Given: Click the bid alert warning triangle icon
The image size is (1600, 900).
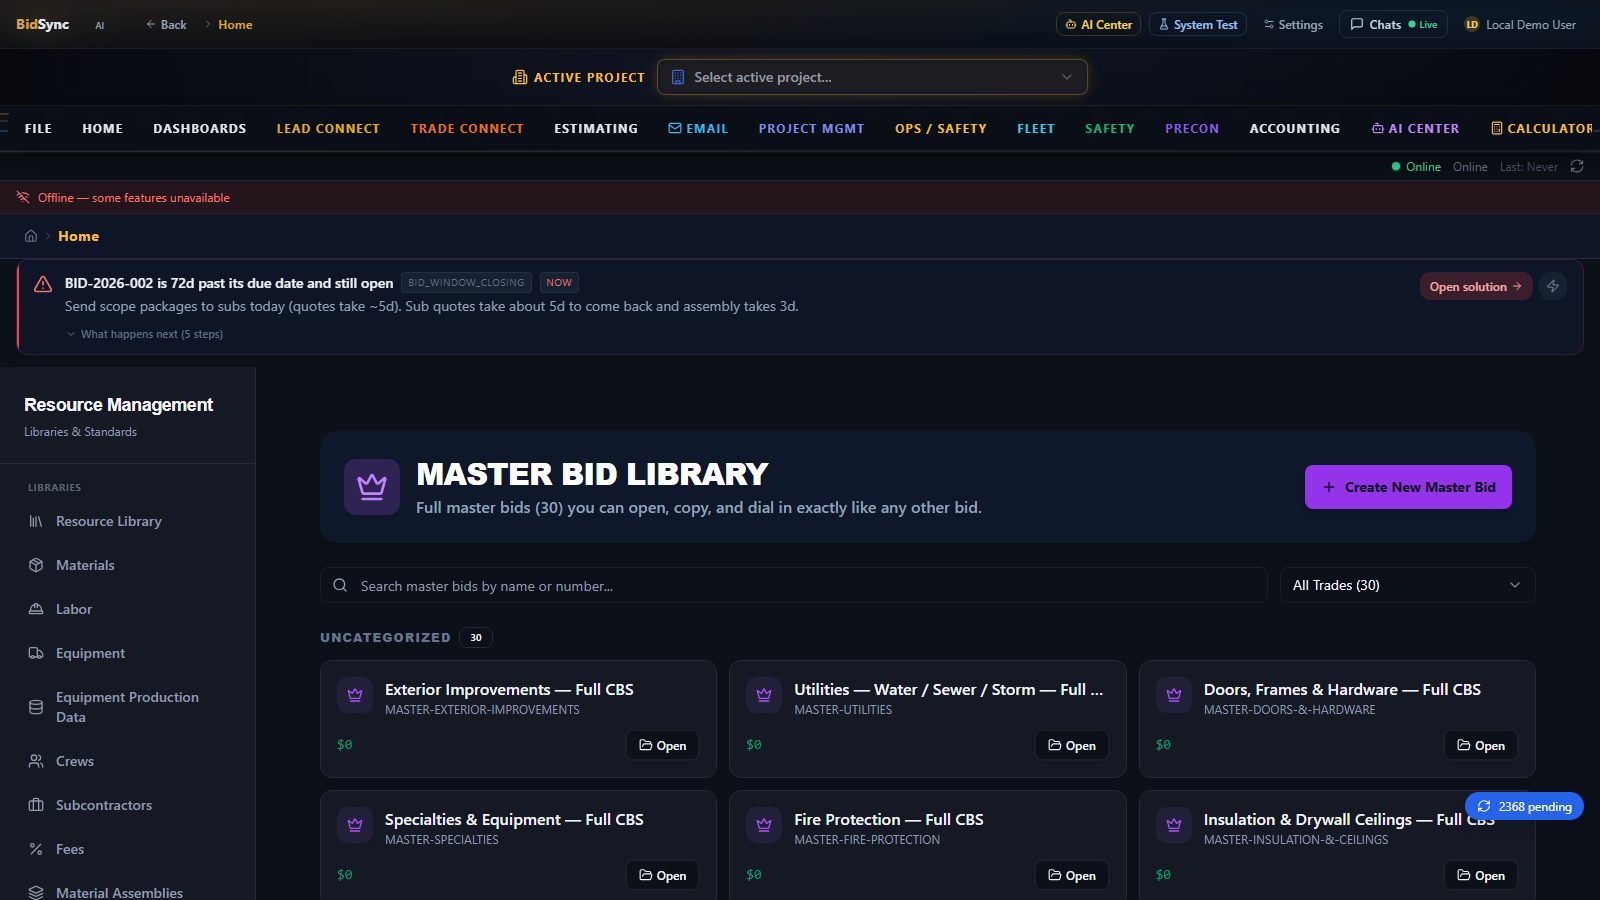Looking at the screenshot, I should (43, 284).
